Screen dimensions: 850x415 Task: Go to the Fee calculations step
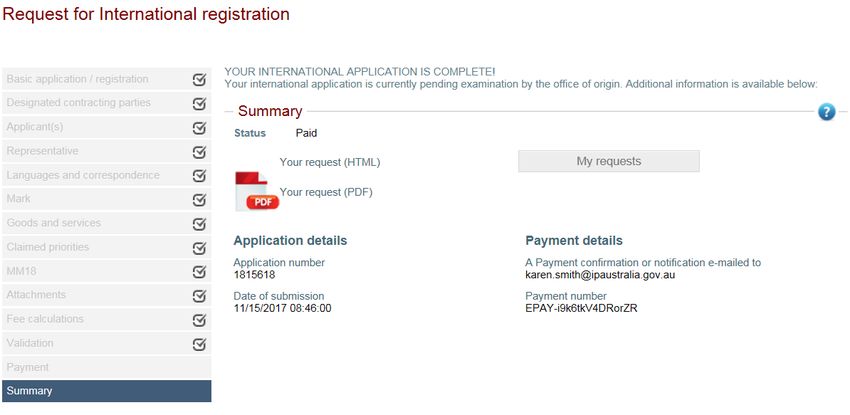click(107, 319)
